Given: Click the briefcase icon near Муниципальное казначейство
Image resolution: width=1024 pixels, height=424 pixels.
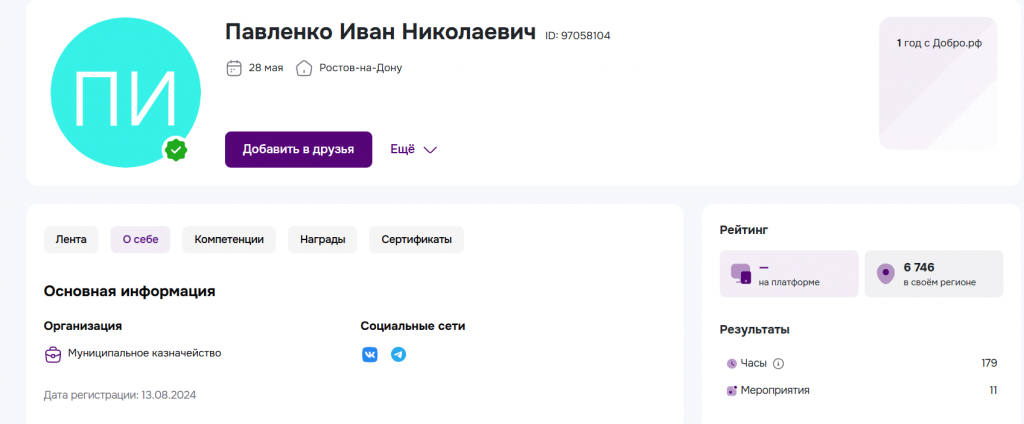Looking at the screenshot, I should coord(53,354).
